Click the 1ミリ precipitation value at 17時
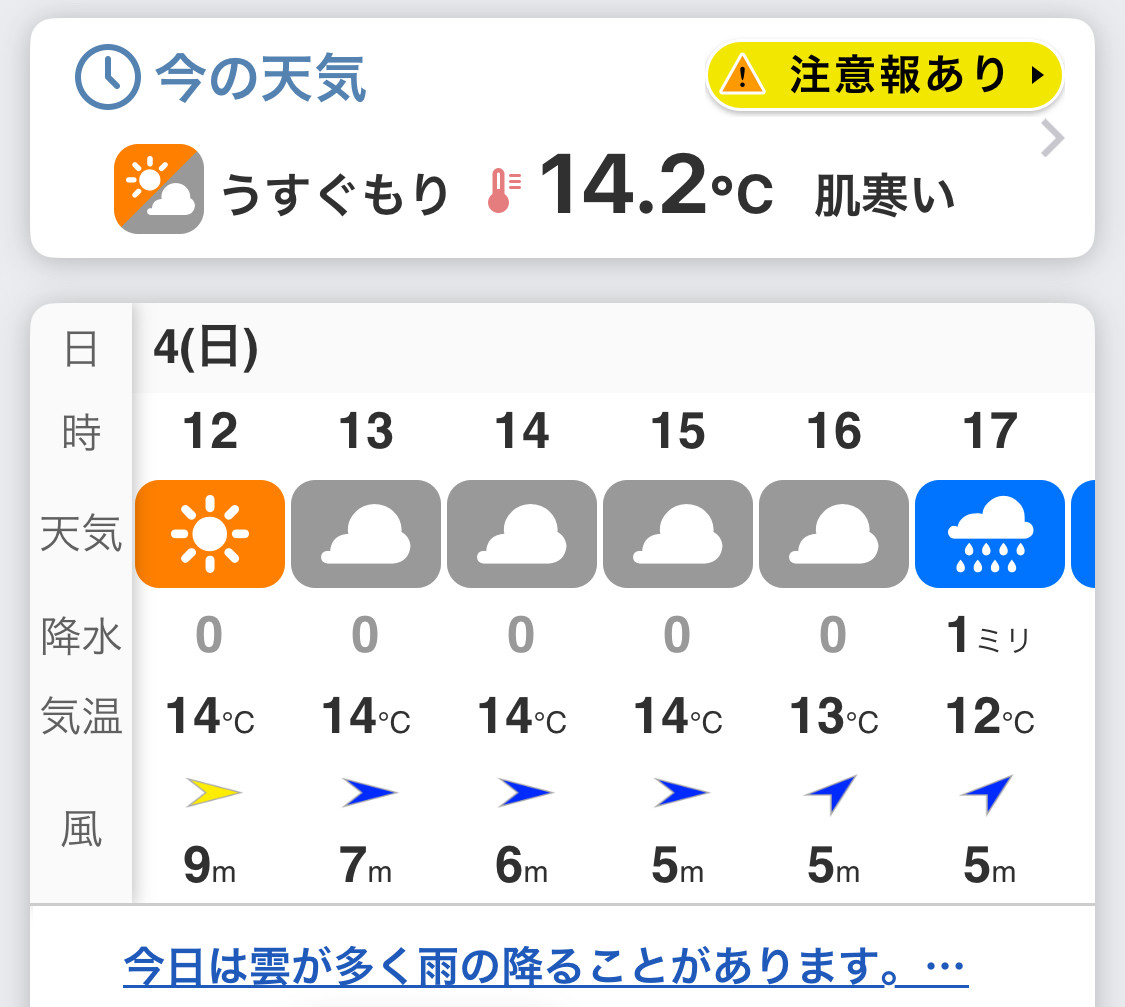The image size is (1125, 1007). point(989,635)
